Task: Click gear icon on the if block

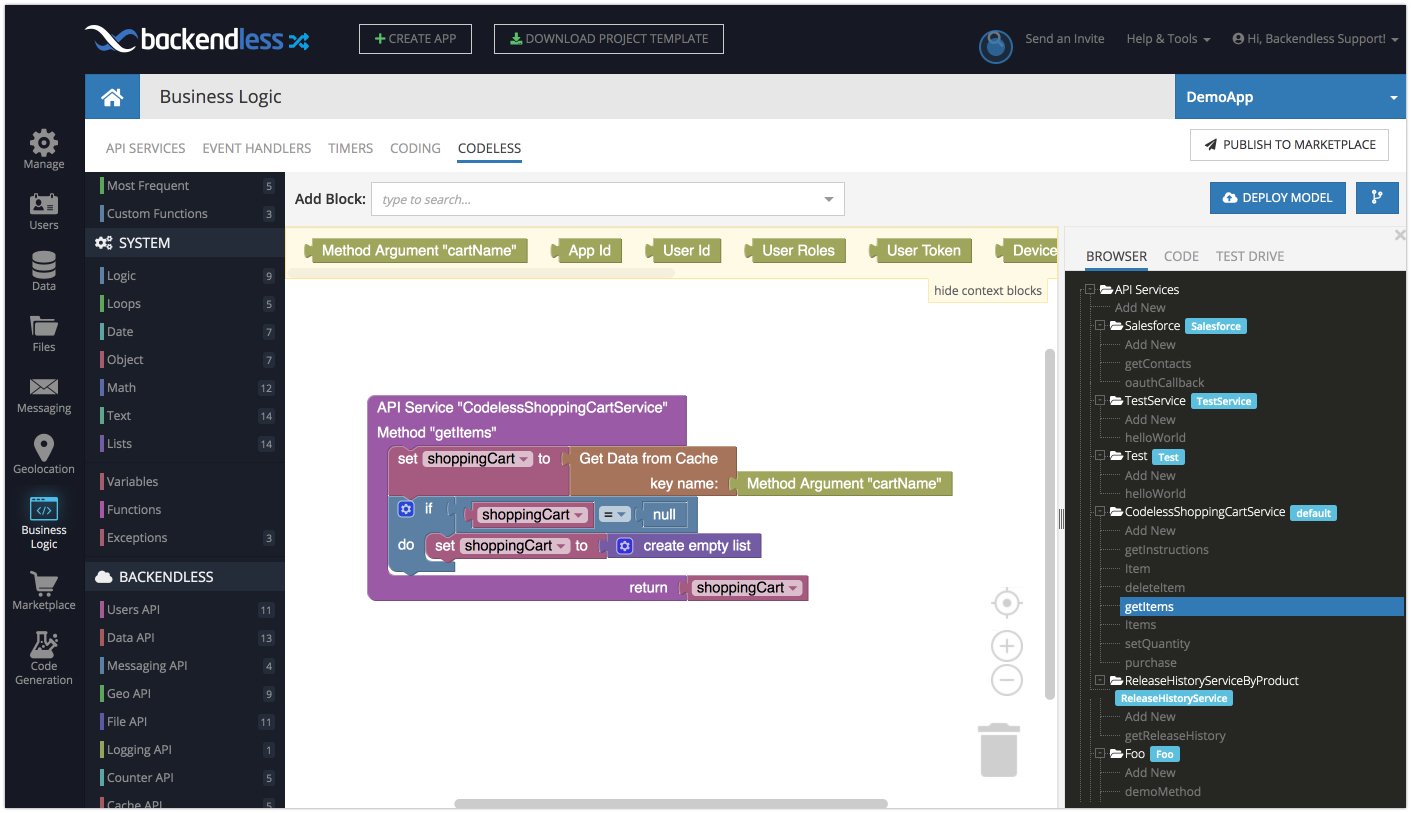Action: point(405,509)
